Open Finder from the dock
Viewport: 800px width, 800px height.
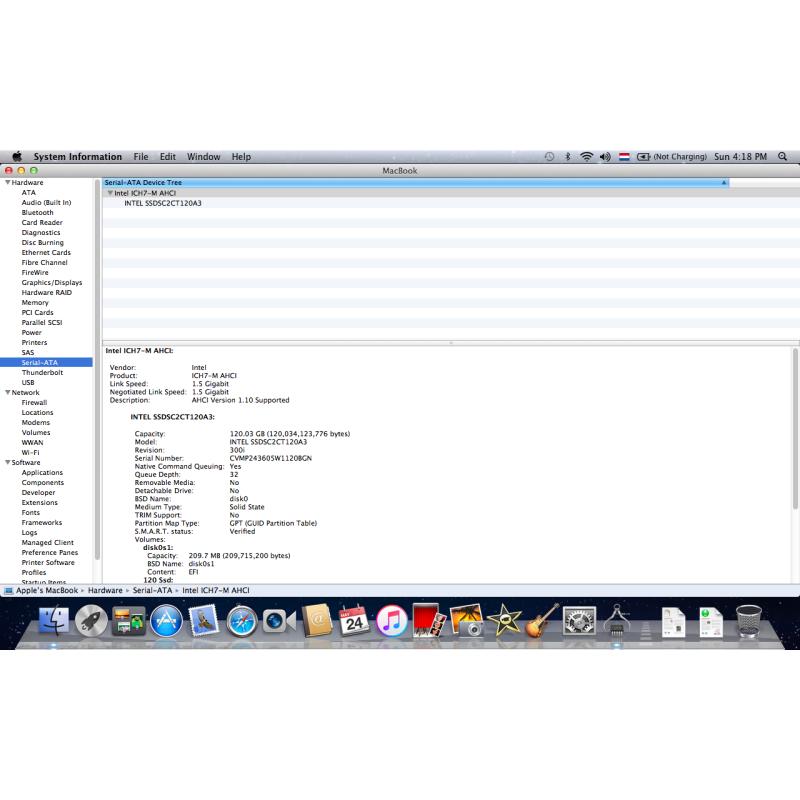[x=54, y=621]
